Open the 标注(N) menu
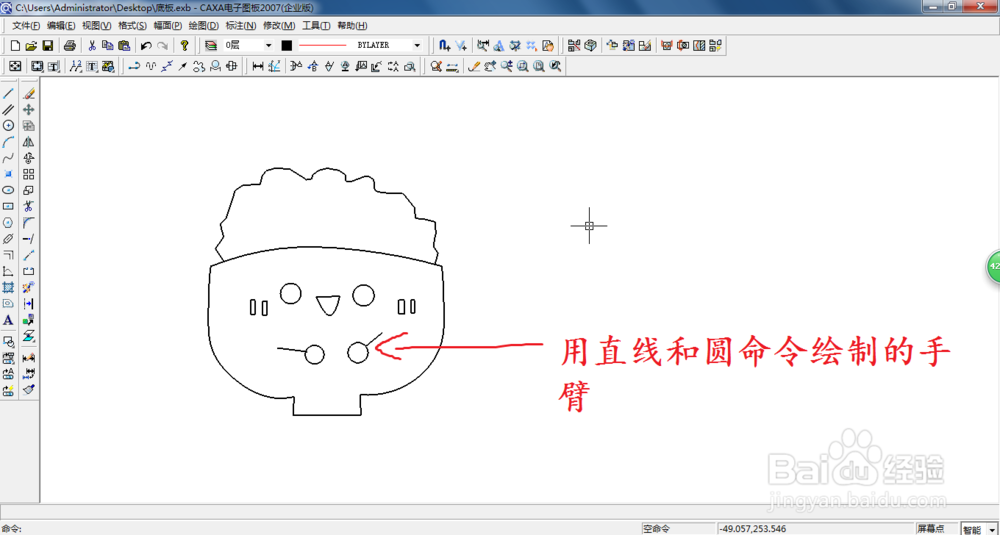1000x535 pixels. point(241,26)
